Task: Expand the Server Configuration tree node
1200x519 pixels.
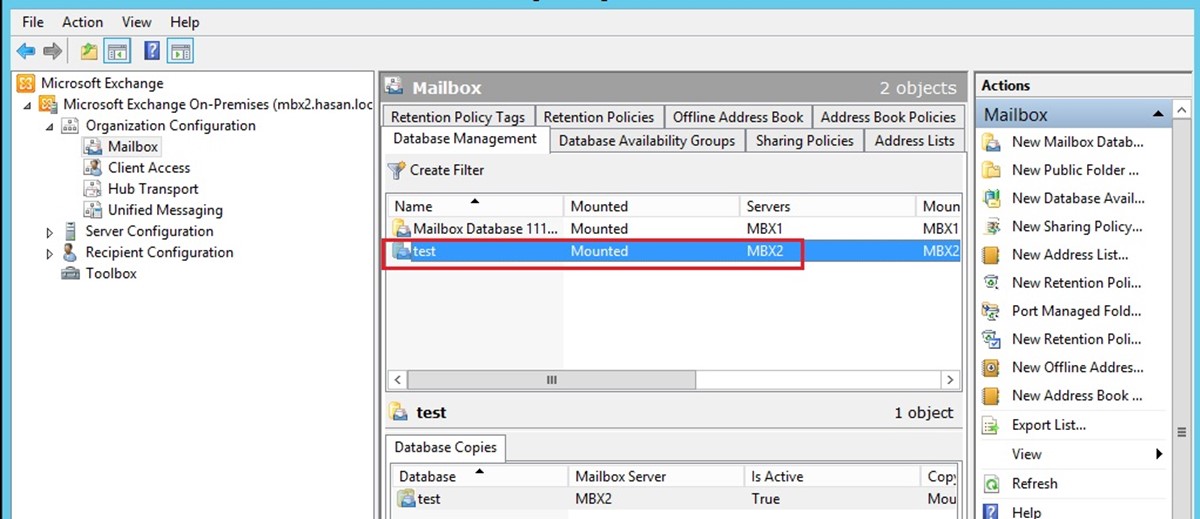Action: tap(50, 232)
